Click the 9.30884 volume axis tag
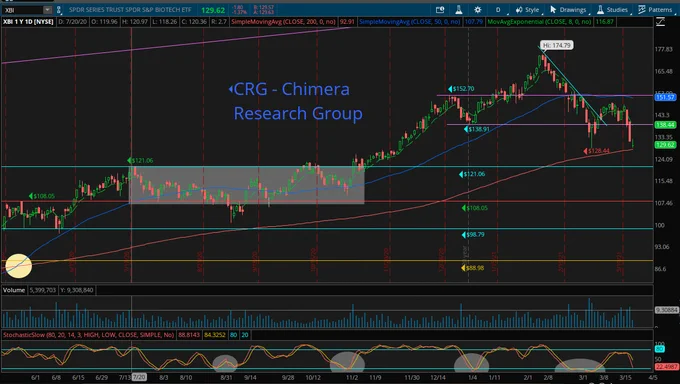This screenshot has width=680, height=384. coord(667,310)
